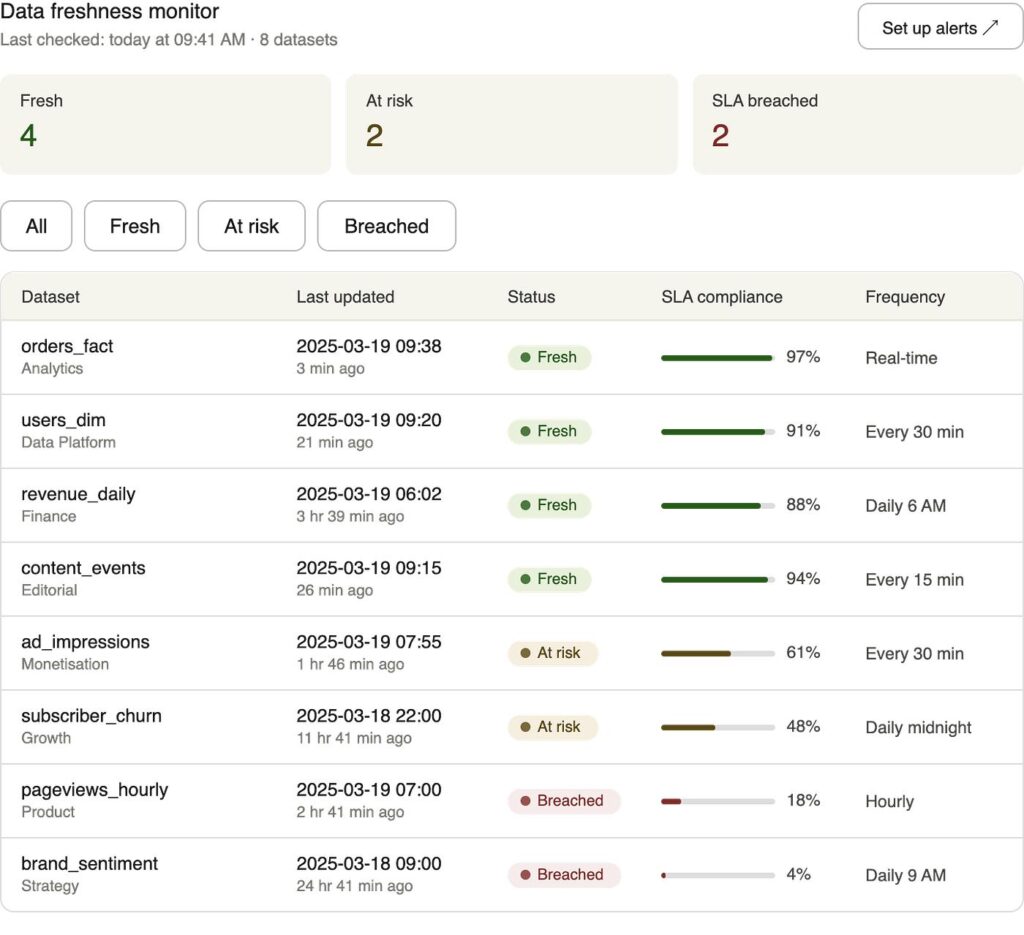The width and height of the screenshot is (1024, 935).
Task: Click the 97% compliance value
Action: tap(803, 357)
